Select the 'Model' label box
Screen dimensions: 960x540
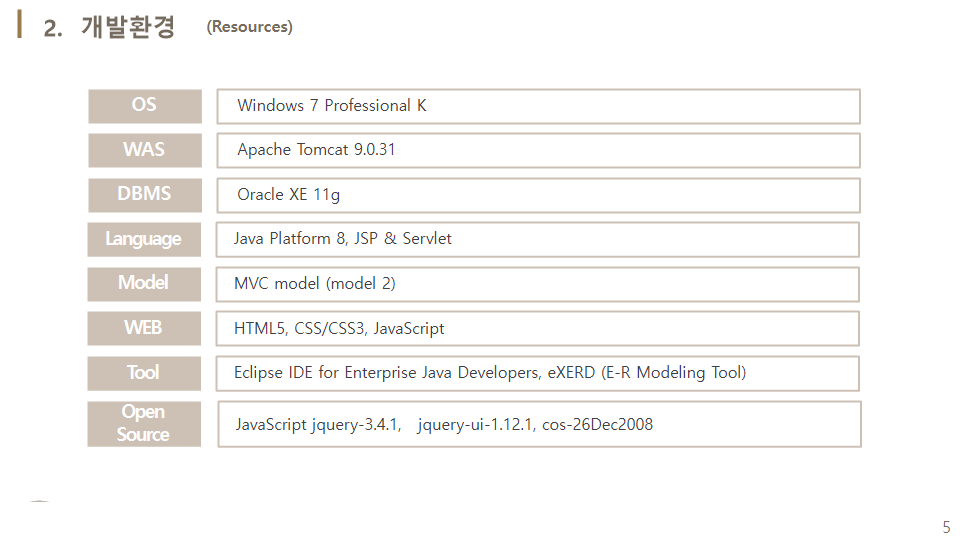click(x=144, y=284)
